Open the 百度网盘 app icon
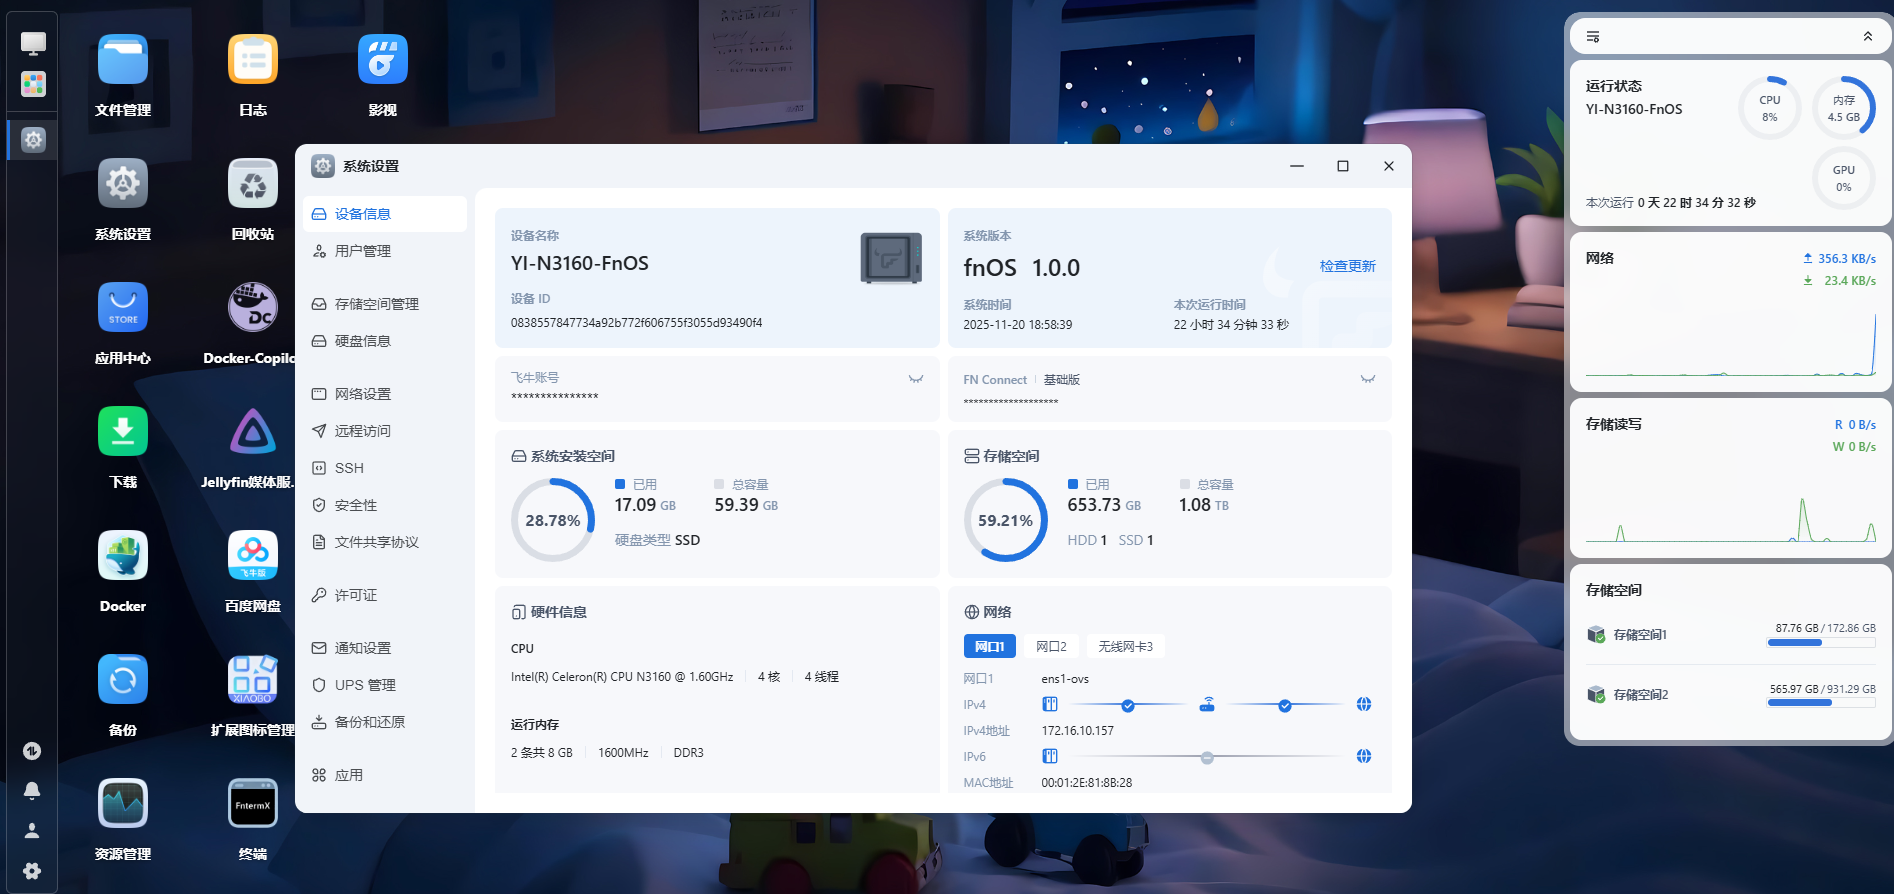 (x=252, y=556)
